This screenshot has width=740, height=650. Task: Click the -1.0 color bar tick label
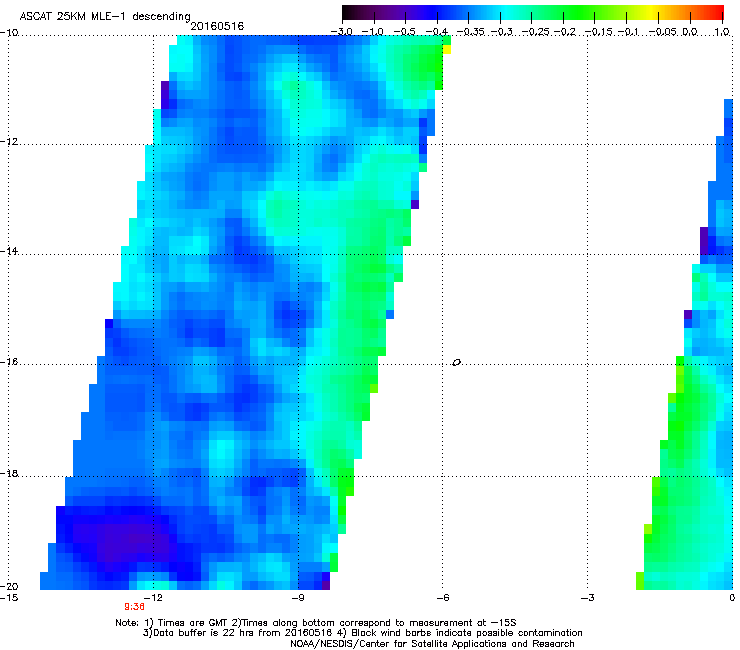click(x=373, y=32)
